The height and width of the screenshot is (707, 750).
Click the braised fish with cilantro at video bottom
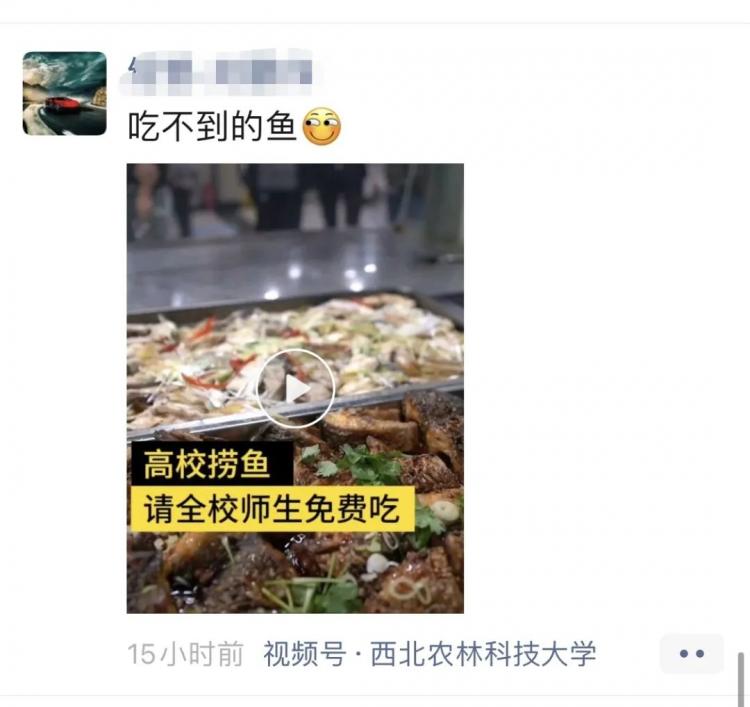[x=295, y=574]
